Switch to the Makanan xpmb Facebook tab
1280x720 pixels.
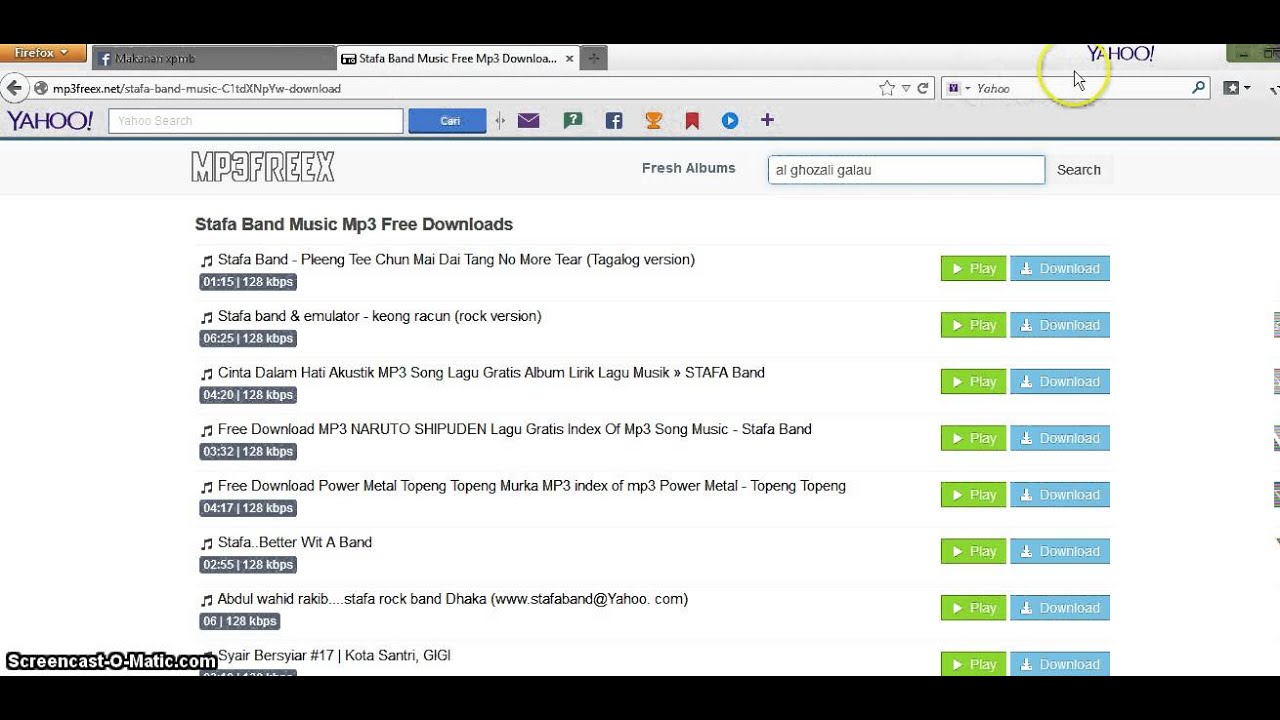coord(214,59)
